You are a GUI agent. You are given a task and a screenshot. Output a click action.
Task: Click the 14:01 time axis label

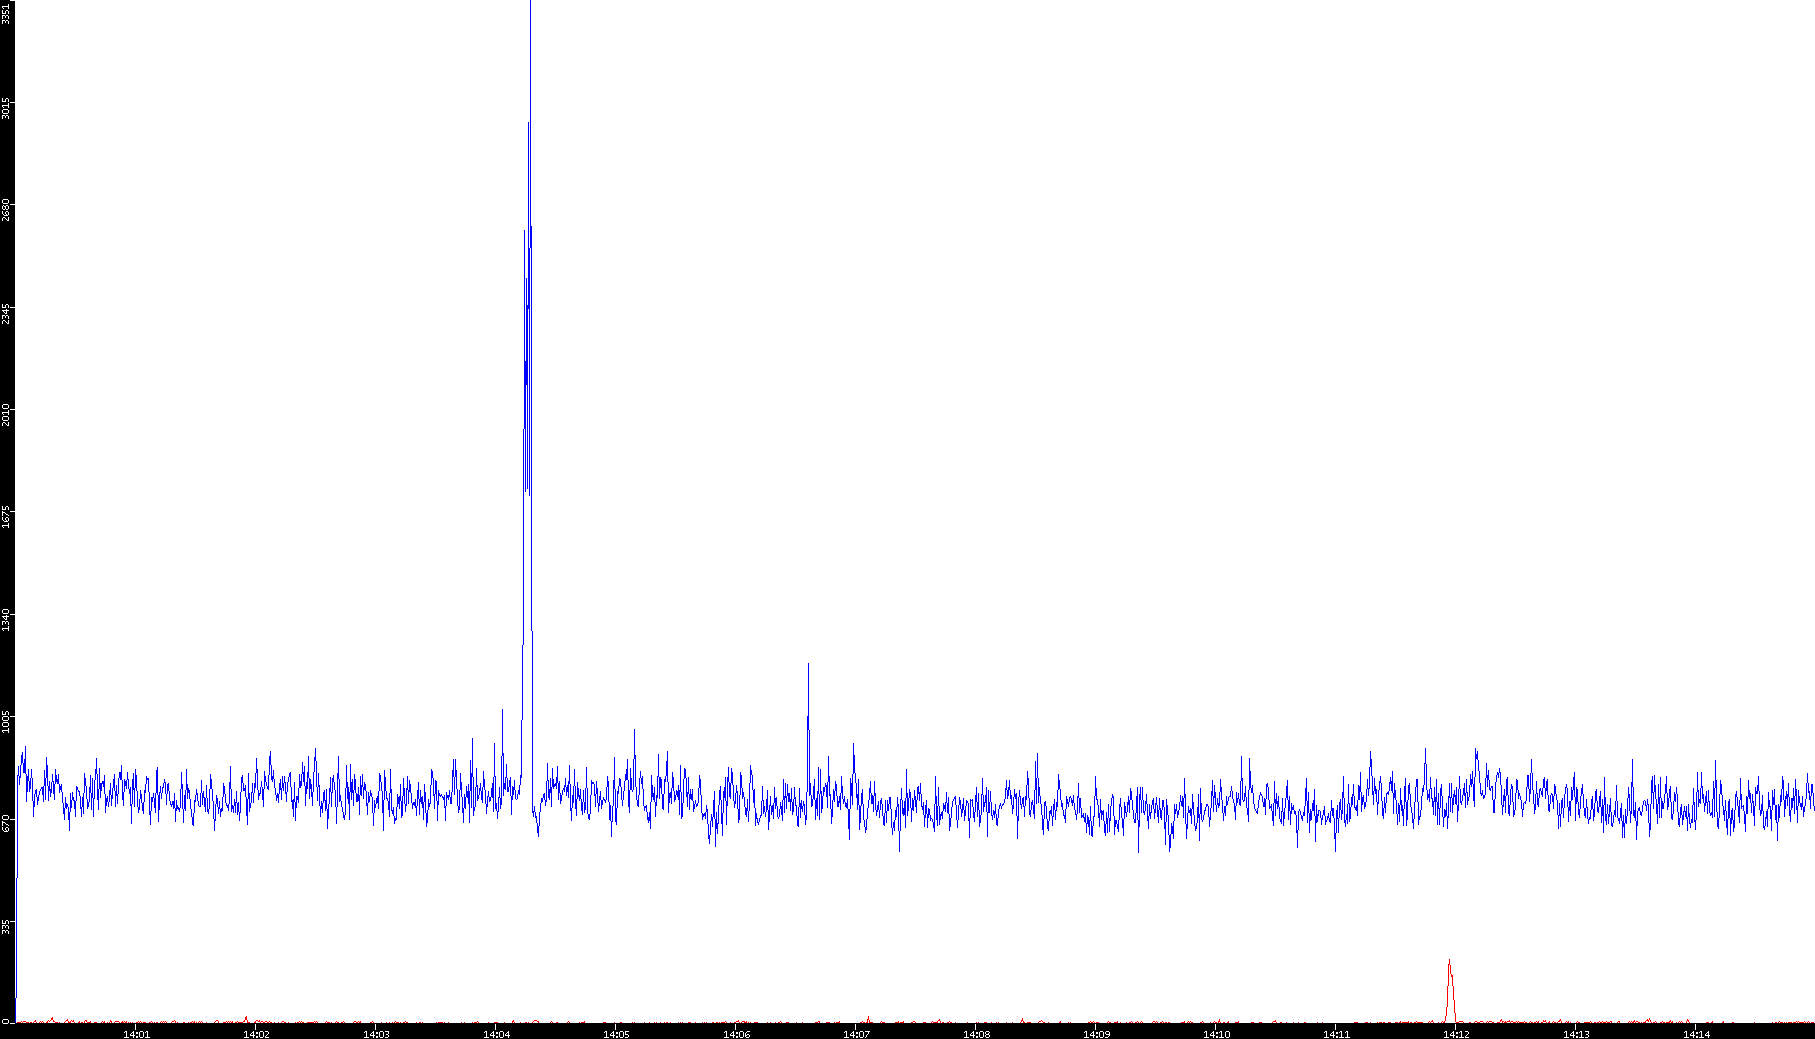[136, 1034]
